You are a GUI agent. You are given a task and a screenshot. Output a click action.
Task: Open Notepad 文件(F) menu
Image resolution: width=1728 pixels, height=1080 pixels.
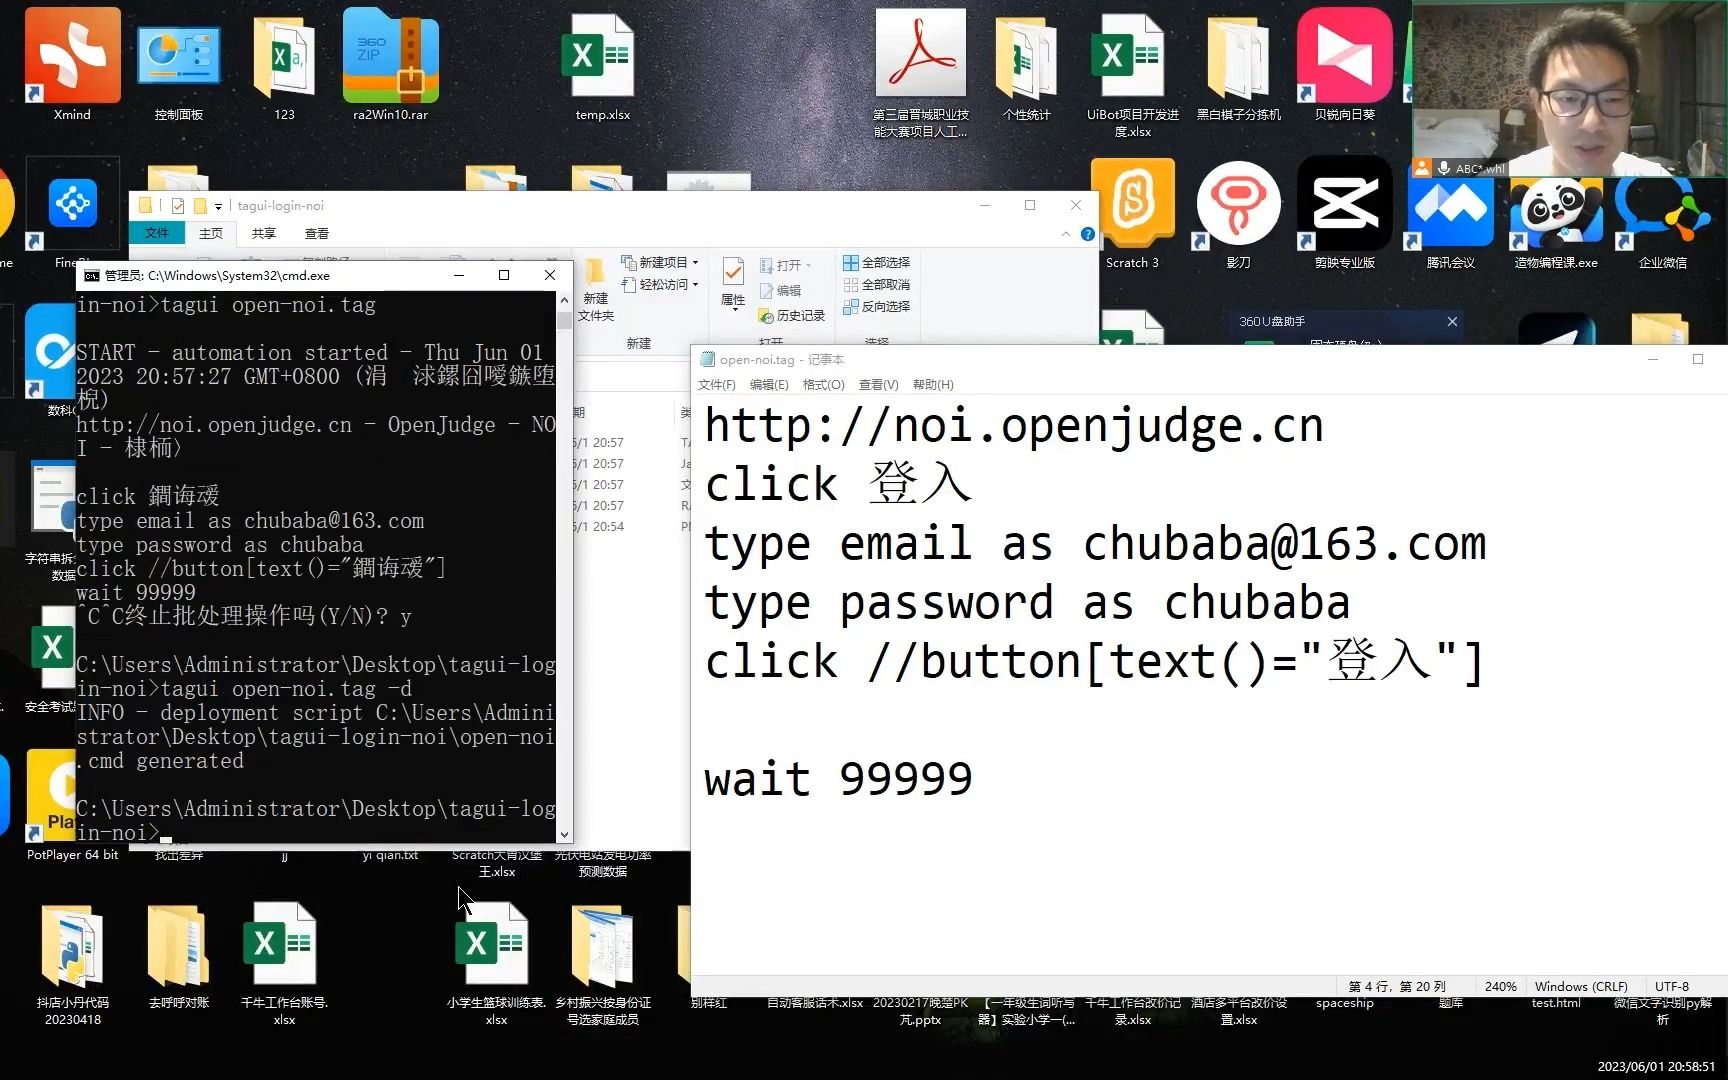click(x=716, y=385)
